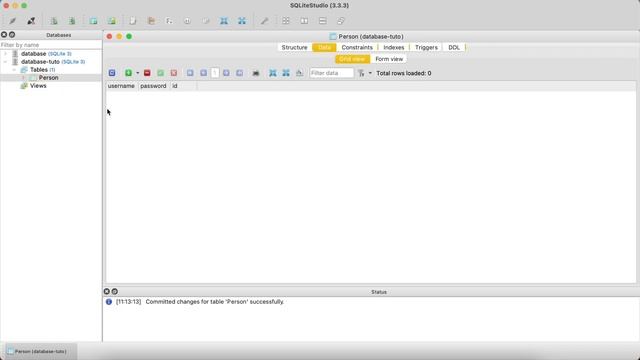This screenshot has width=640, height=360.
Task: Click the Add a database toolbar icon
Action: (53, 21)
